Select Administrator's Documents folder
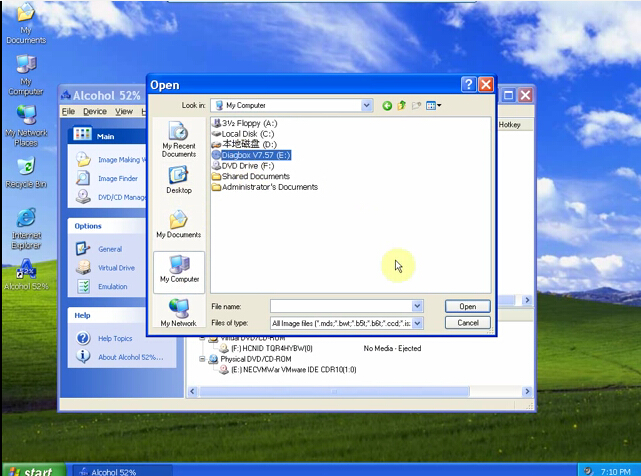The image size is (641, 476). point(265,187)
